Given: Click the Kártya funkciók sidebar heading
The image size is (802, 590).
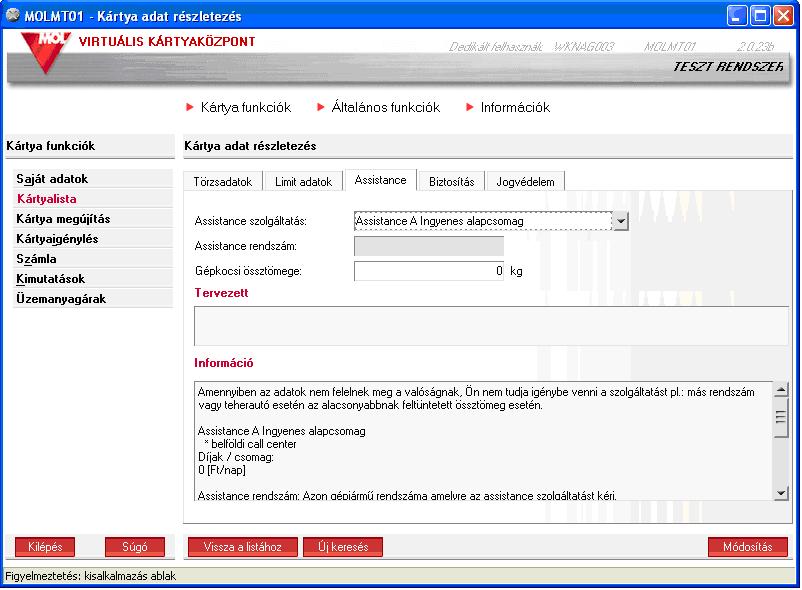Looking at the screenshot, I should [51, 146].
